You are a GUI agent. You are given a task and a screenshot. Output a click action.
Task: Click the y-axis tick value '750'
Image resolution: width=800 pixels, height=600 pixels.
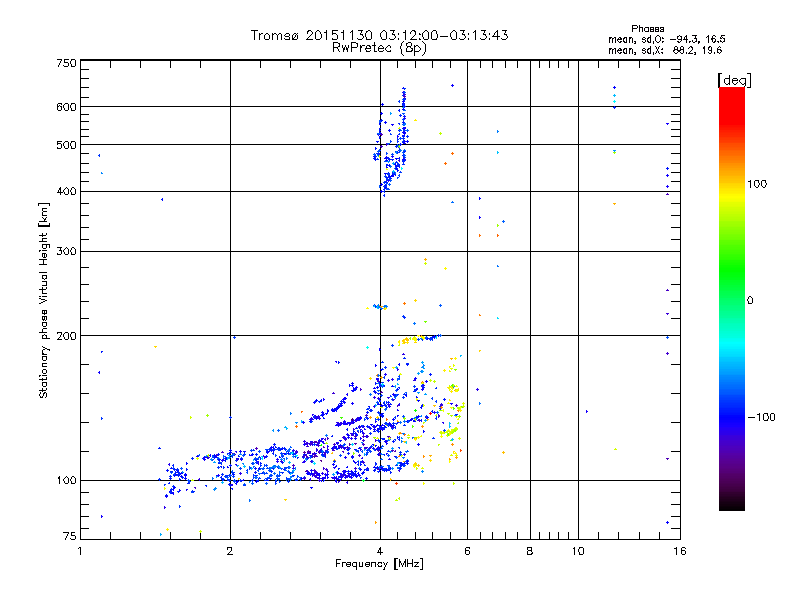point(67,63)
